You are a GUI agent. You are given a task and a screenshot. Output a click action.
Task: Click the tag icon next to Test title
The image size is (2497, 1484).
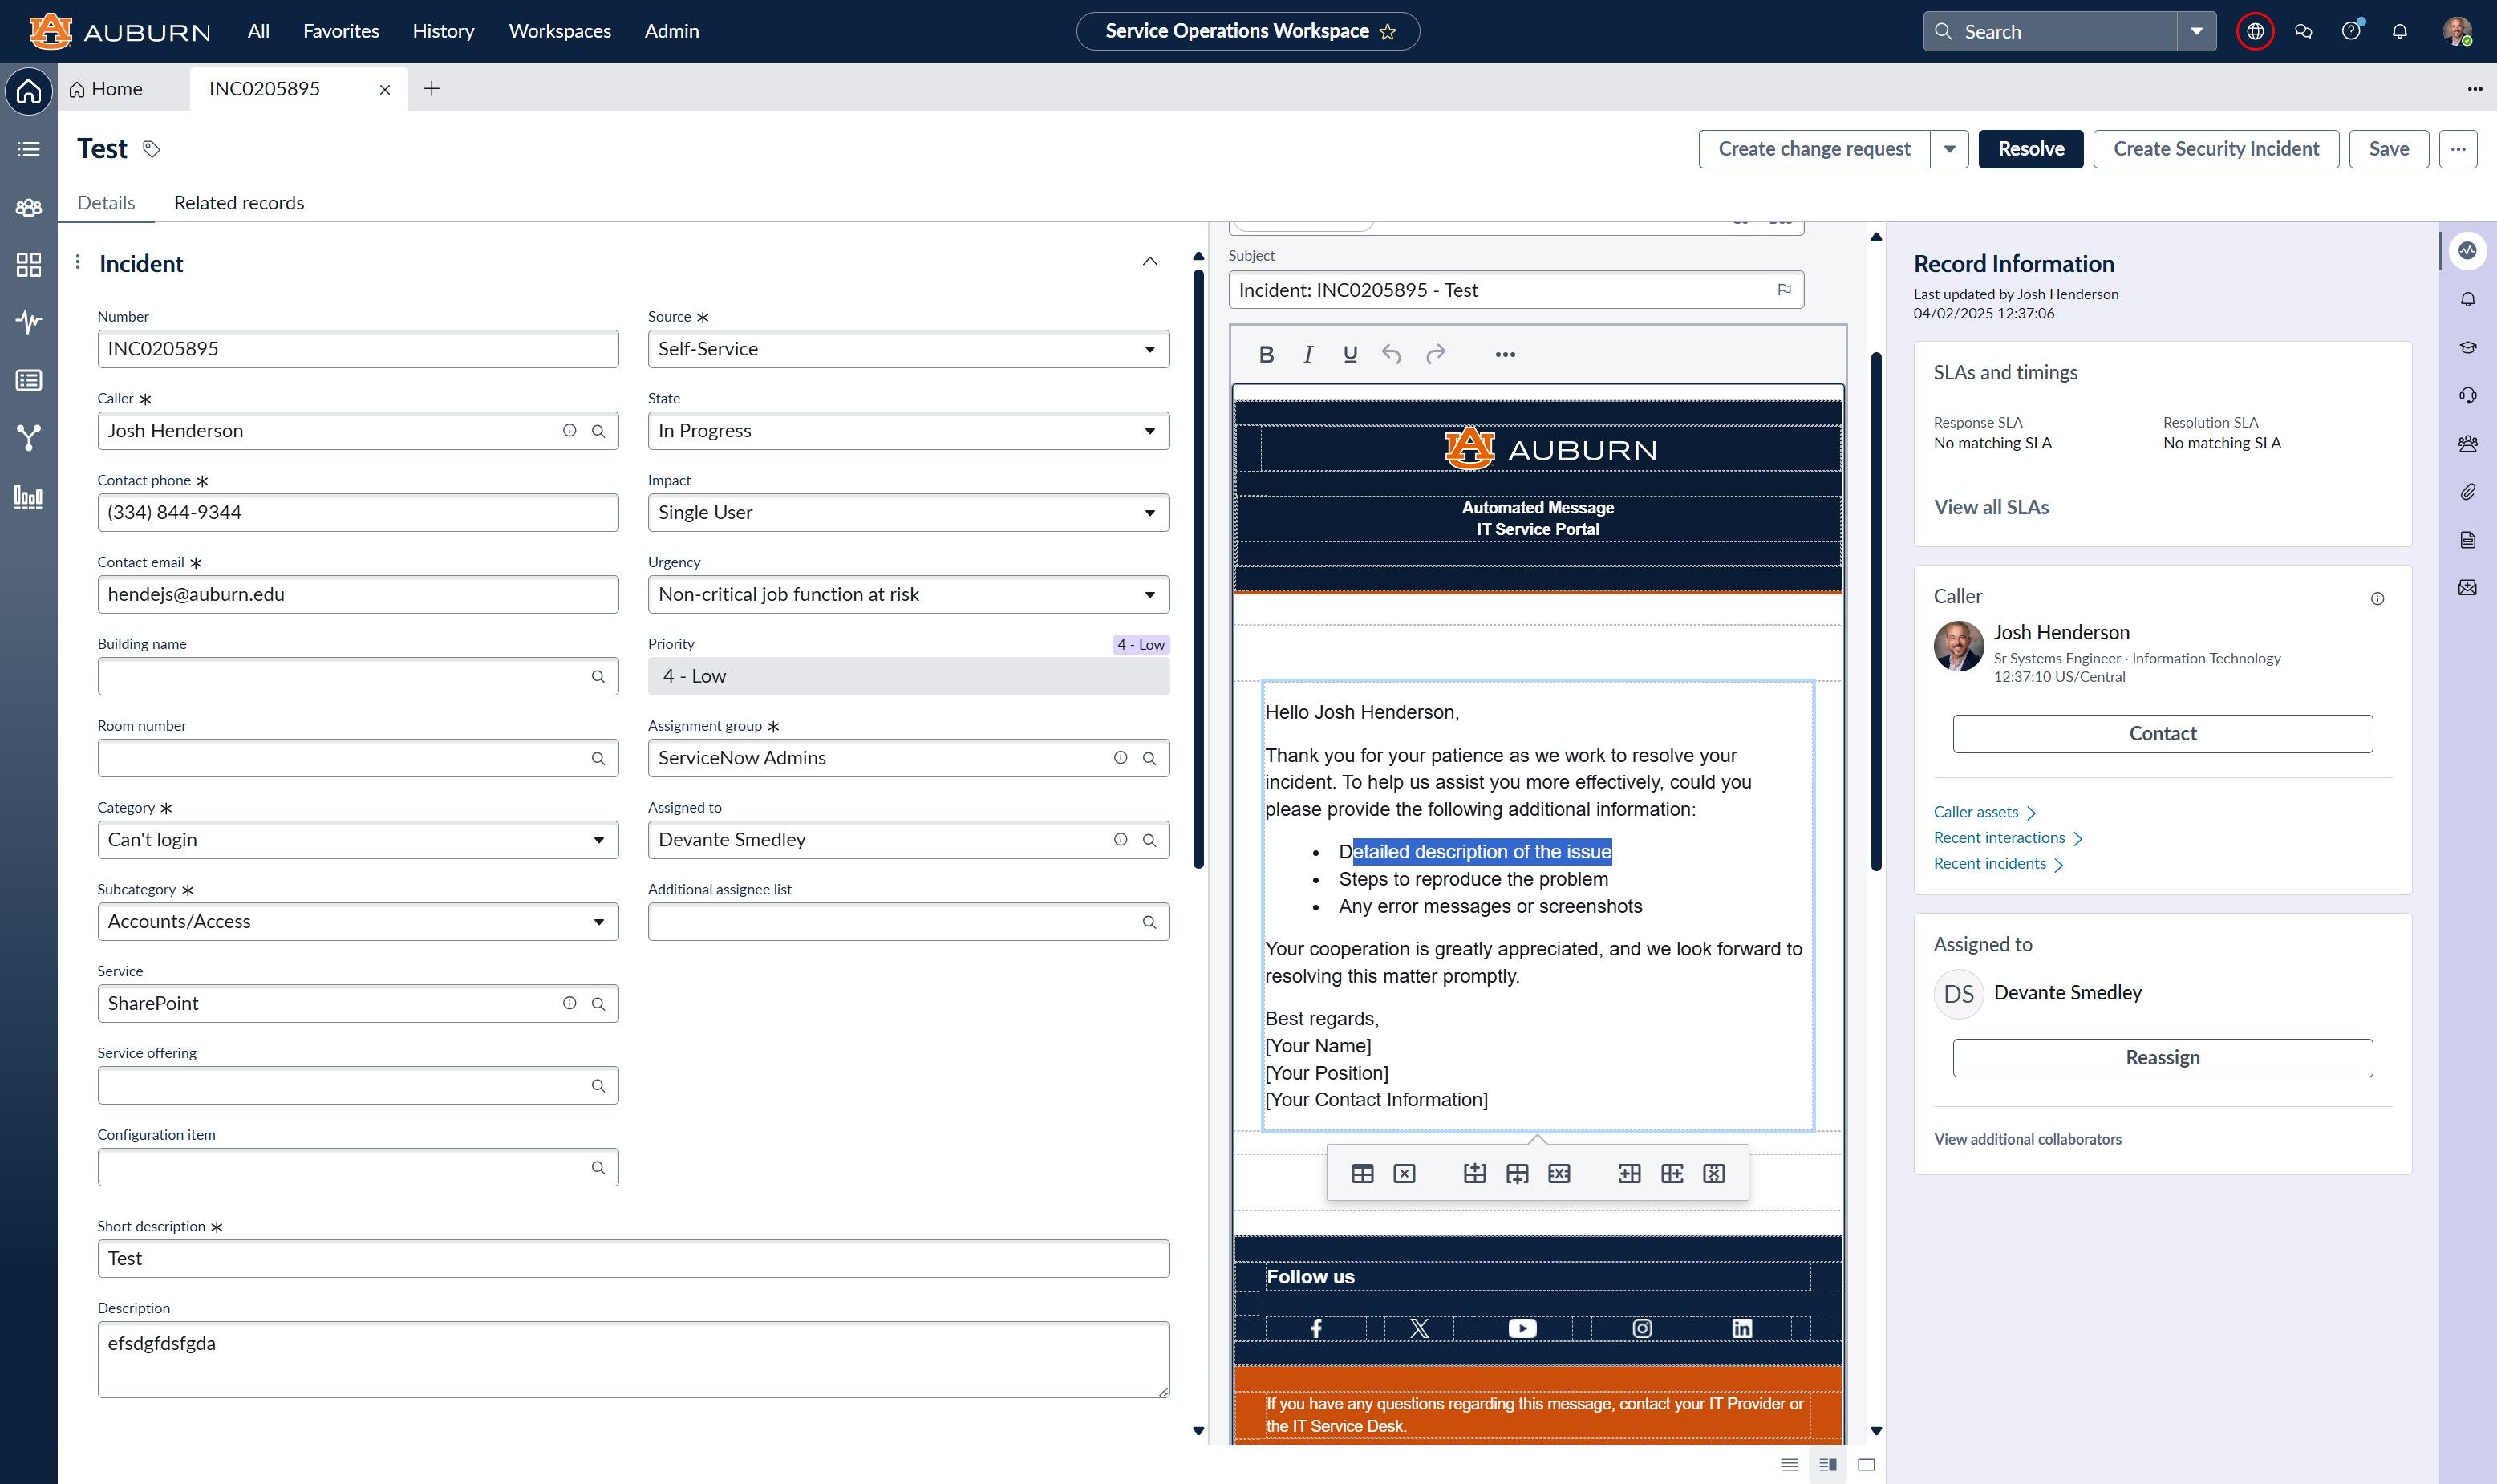[x=151, y=149]
